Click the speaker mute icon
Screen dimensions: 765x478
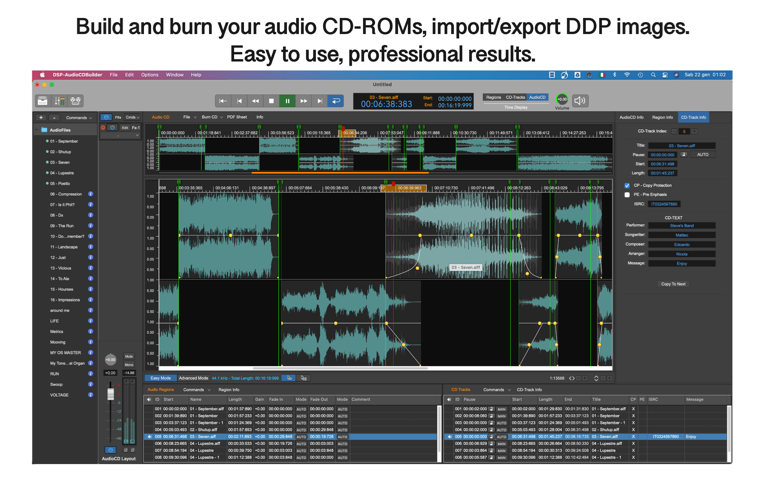(x=580, y=100)
